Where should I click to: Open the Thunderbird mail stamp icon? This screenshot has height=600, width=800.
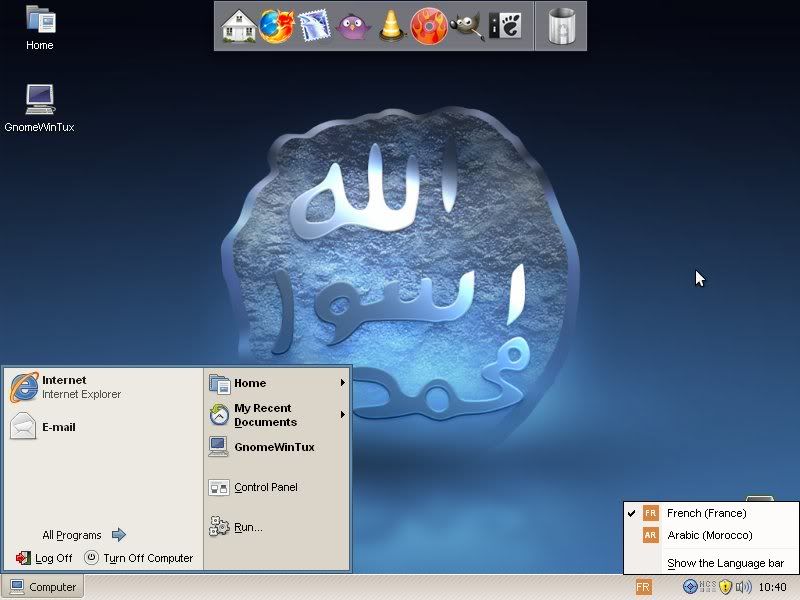(314, 26)
